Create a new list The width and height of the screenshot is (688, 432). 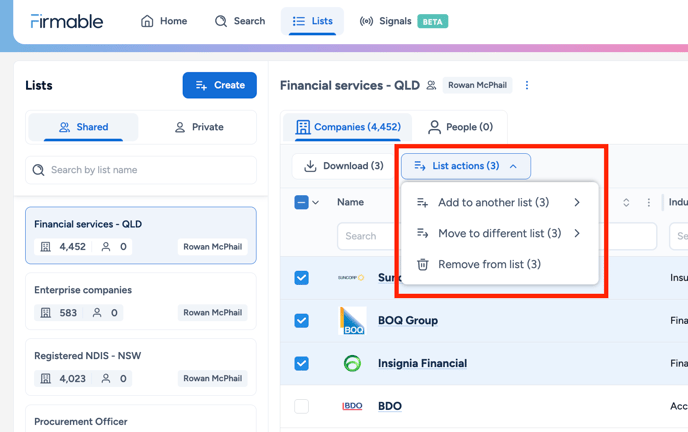pyautogui.click(x=220, y=85)
